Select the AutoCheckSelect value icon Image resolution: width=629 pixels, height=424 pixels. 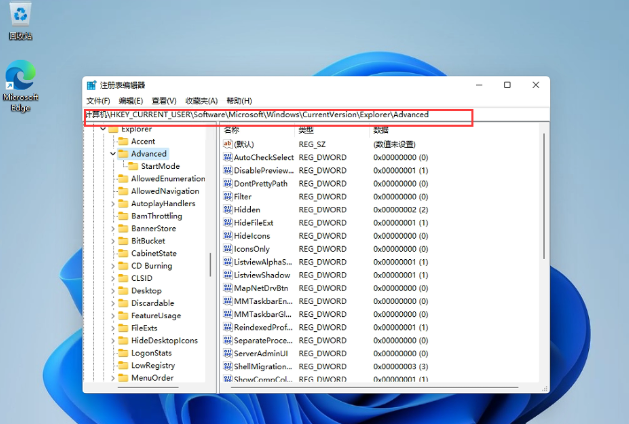[228, 158]
